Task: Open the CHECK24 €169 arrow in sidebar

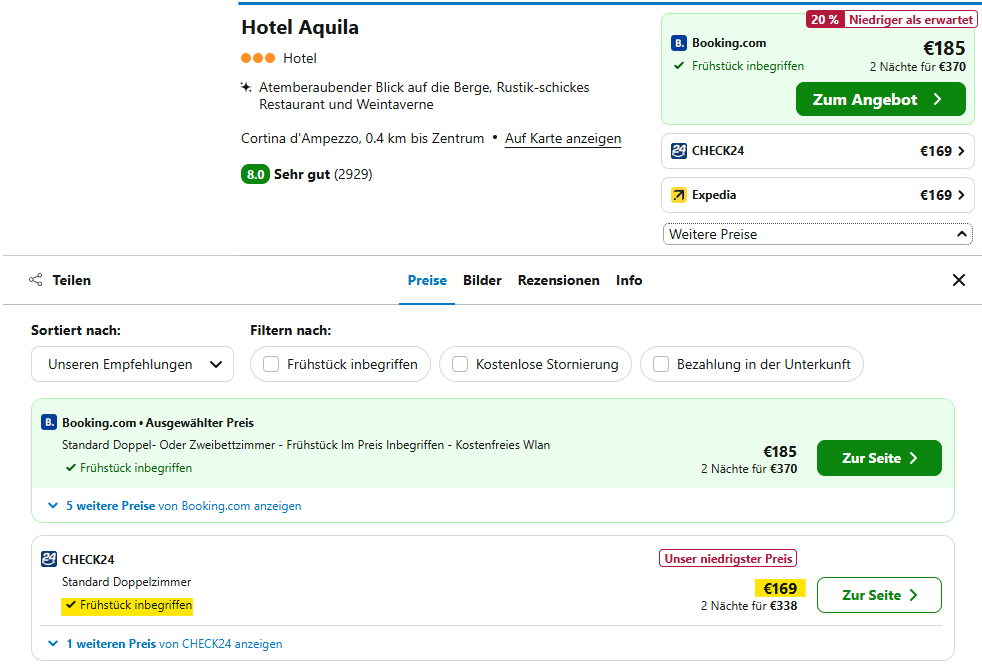Action: point(961,151)
